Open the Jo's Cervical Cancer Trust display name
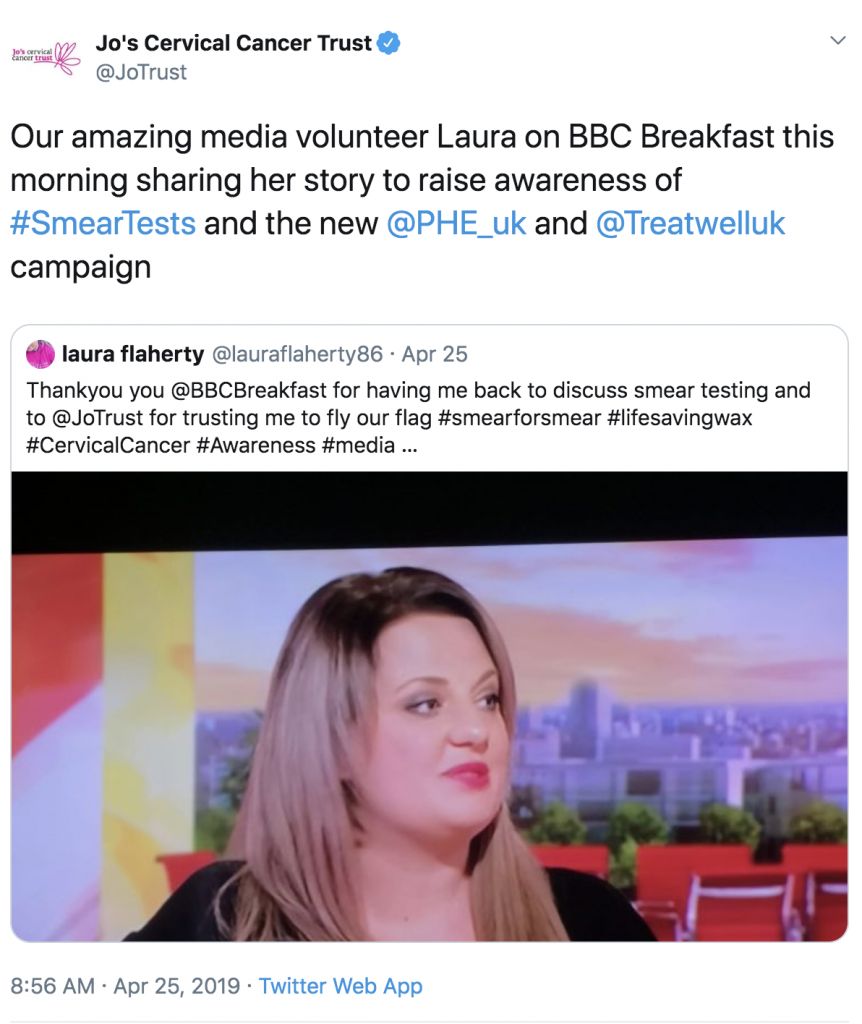This screenshot has height=1024, width=862. tap(234, 43)
